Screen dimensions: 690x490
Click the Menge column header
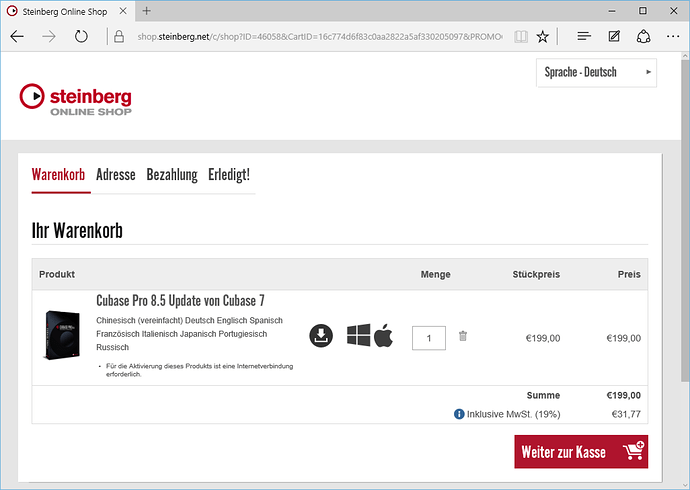click(x=436, y=274)
